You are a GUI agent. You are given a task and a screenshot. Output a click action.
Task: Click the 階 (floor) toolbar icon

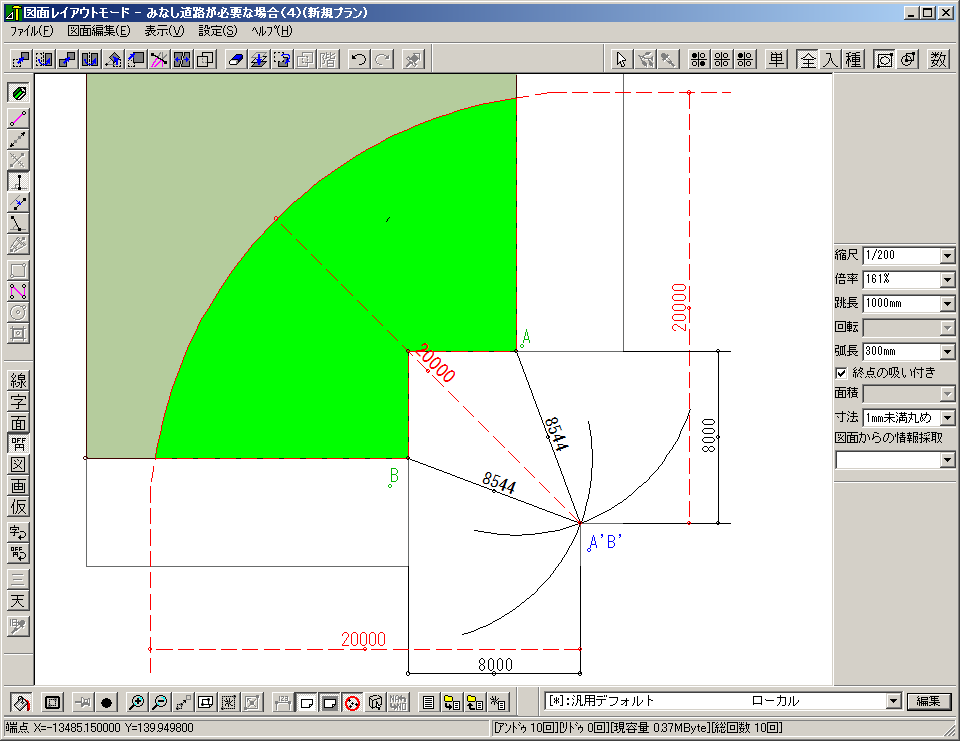(328, 59)
